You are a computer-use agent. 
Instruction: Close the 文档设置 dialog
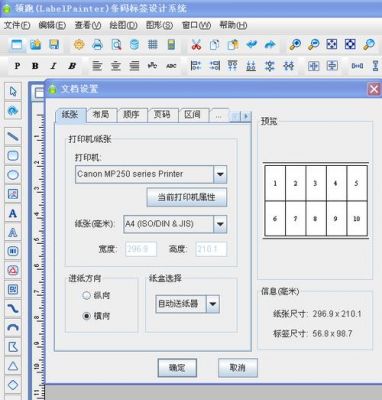pos(374,89)
